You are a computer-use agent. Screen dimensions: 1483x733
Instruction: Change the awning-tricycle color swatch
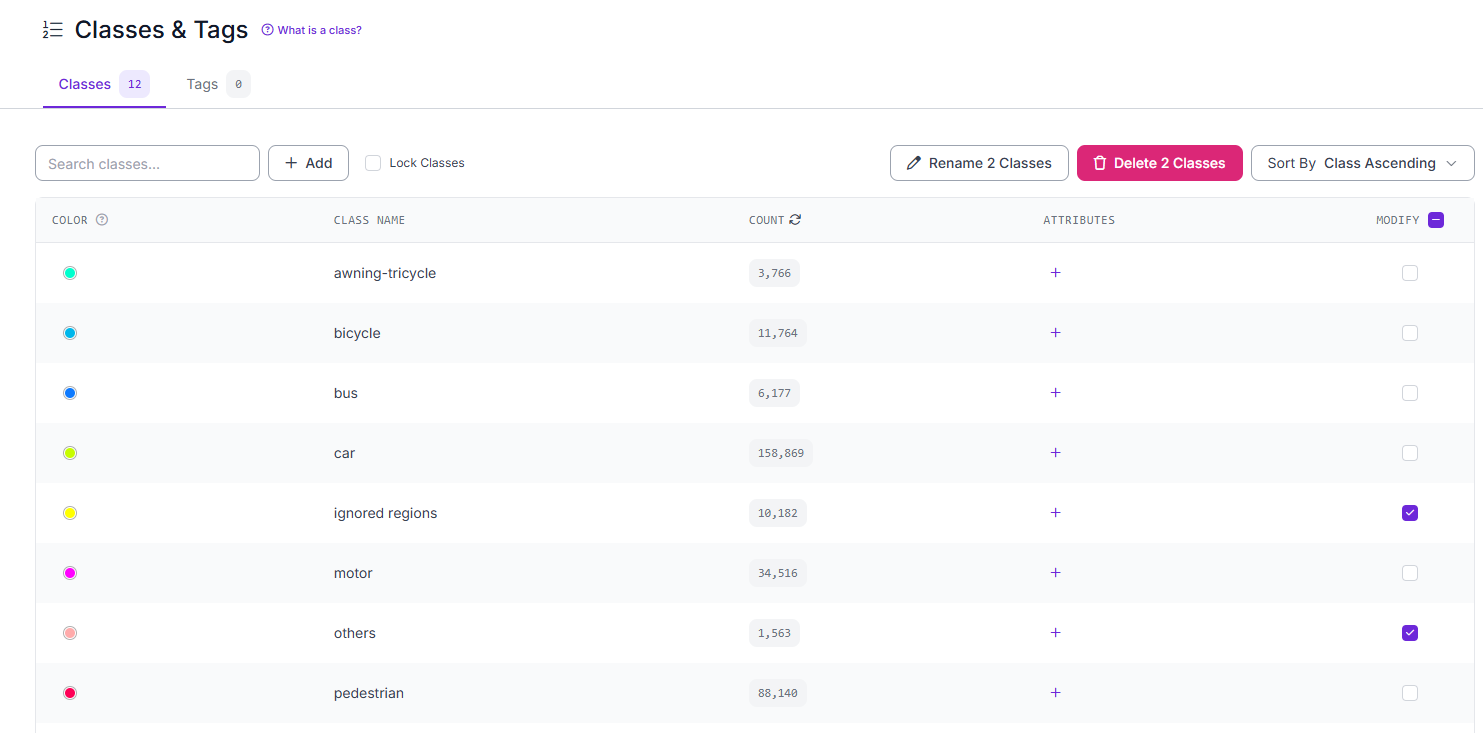click(70, 273)
